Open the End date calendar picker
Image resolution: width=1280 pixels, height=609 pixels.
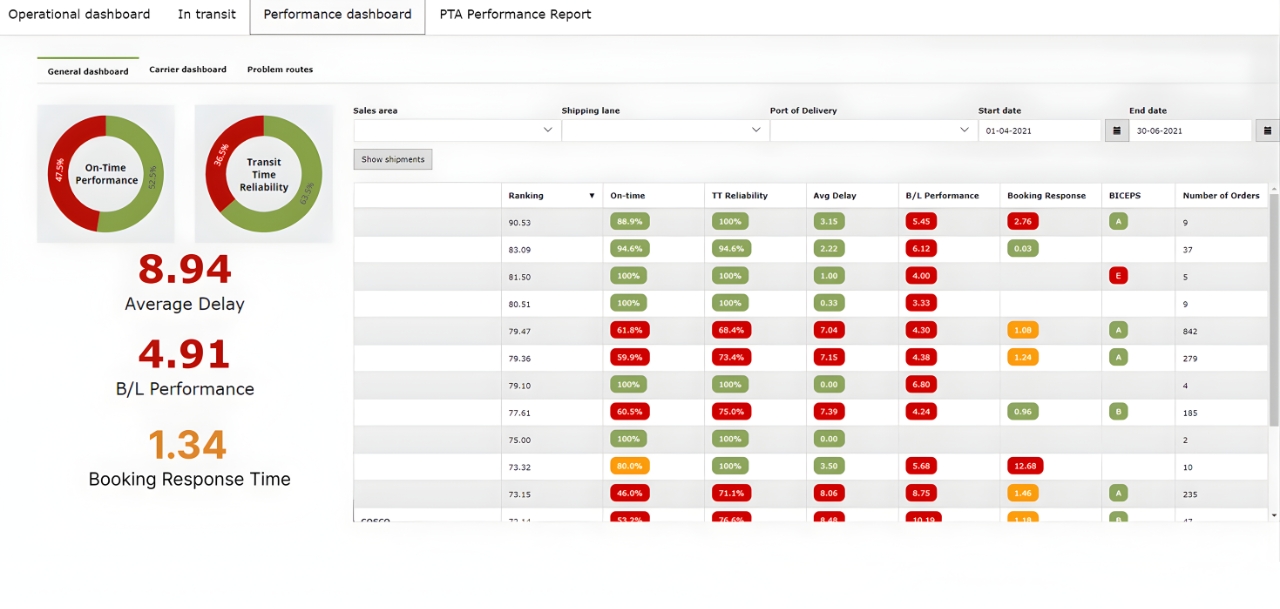(1264, 130)
